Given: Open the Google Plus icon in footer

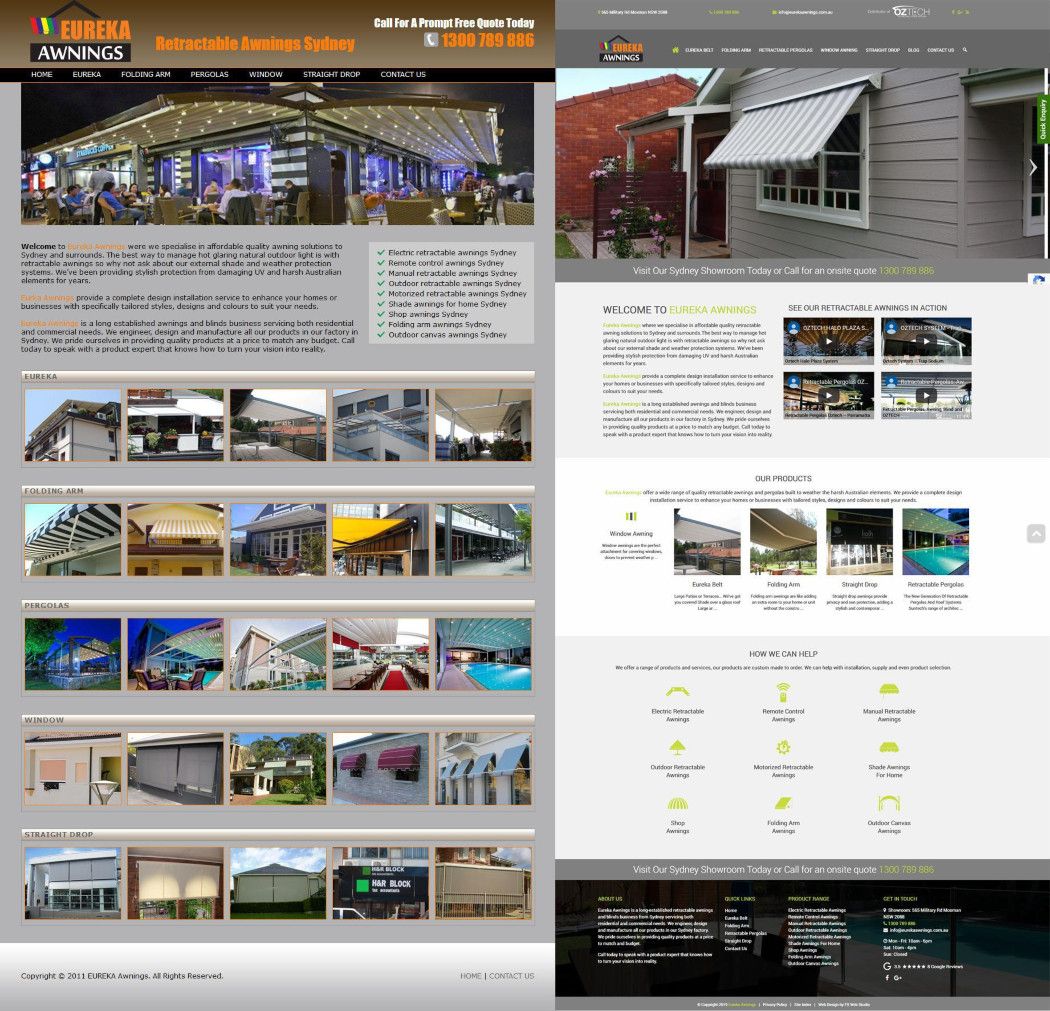Looking at the screenshot, I should click(897, 978).
